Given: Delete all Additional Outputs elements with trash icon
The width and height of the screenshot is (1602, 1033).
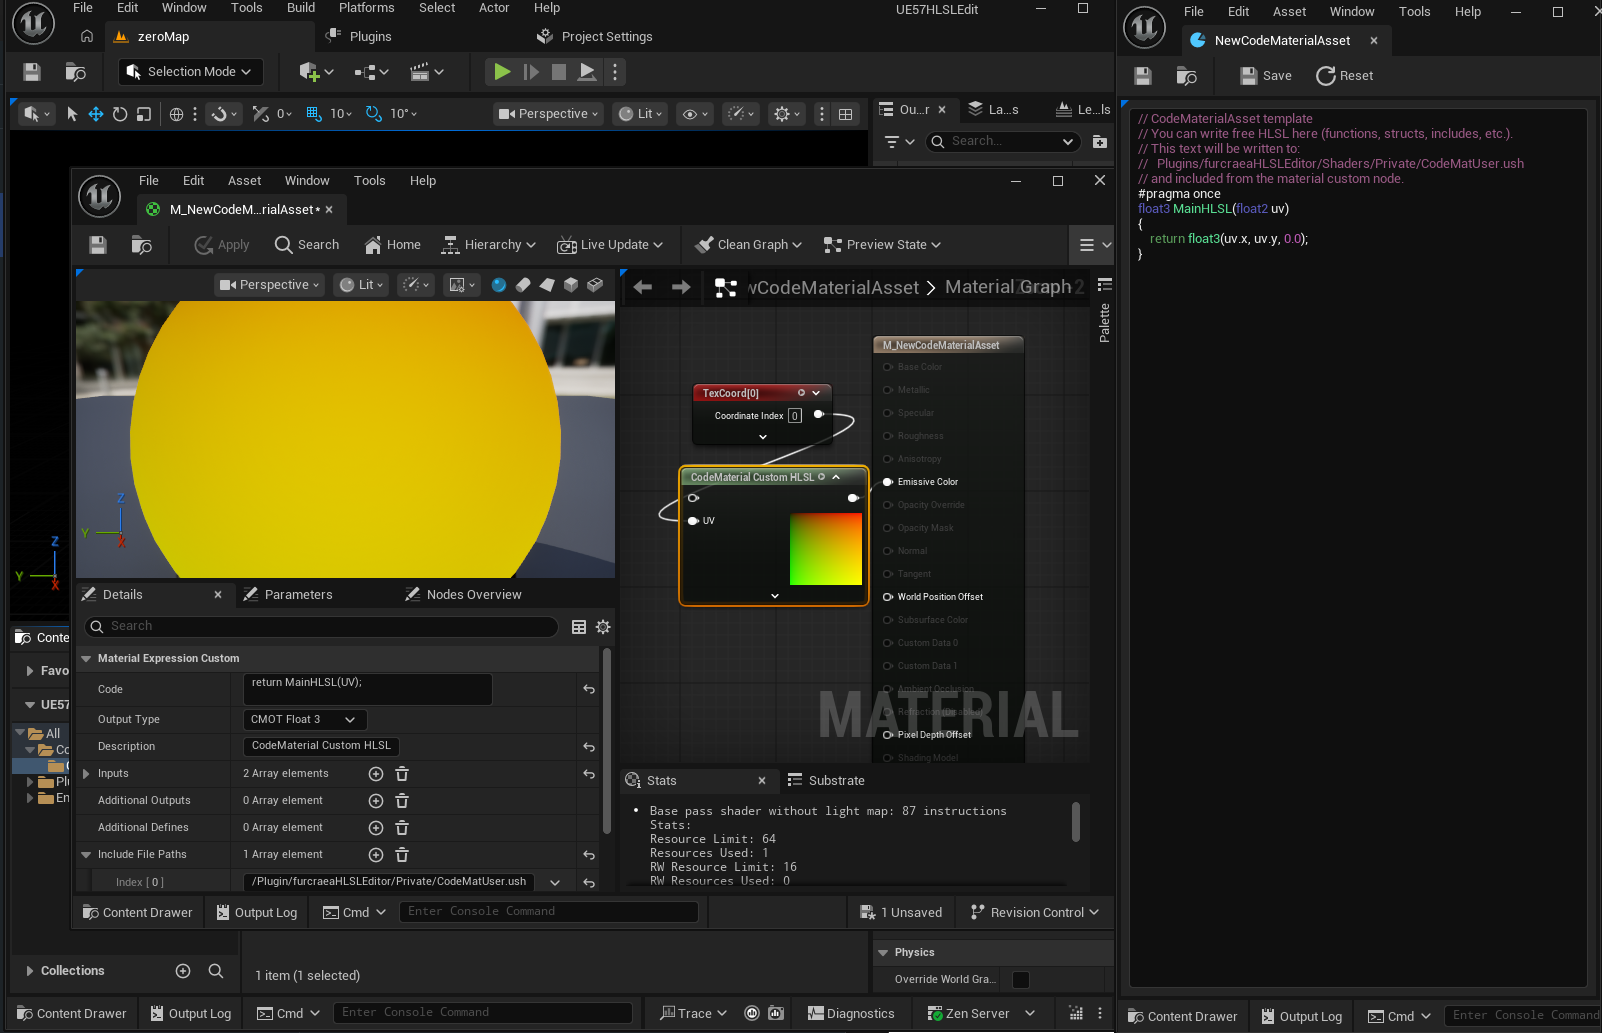Looking at the screenshot, I should [x=402, y=801].
